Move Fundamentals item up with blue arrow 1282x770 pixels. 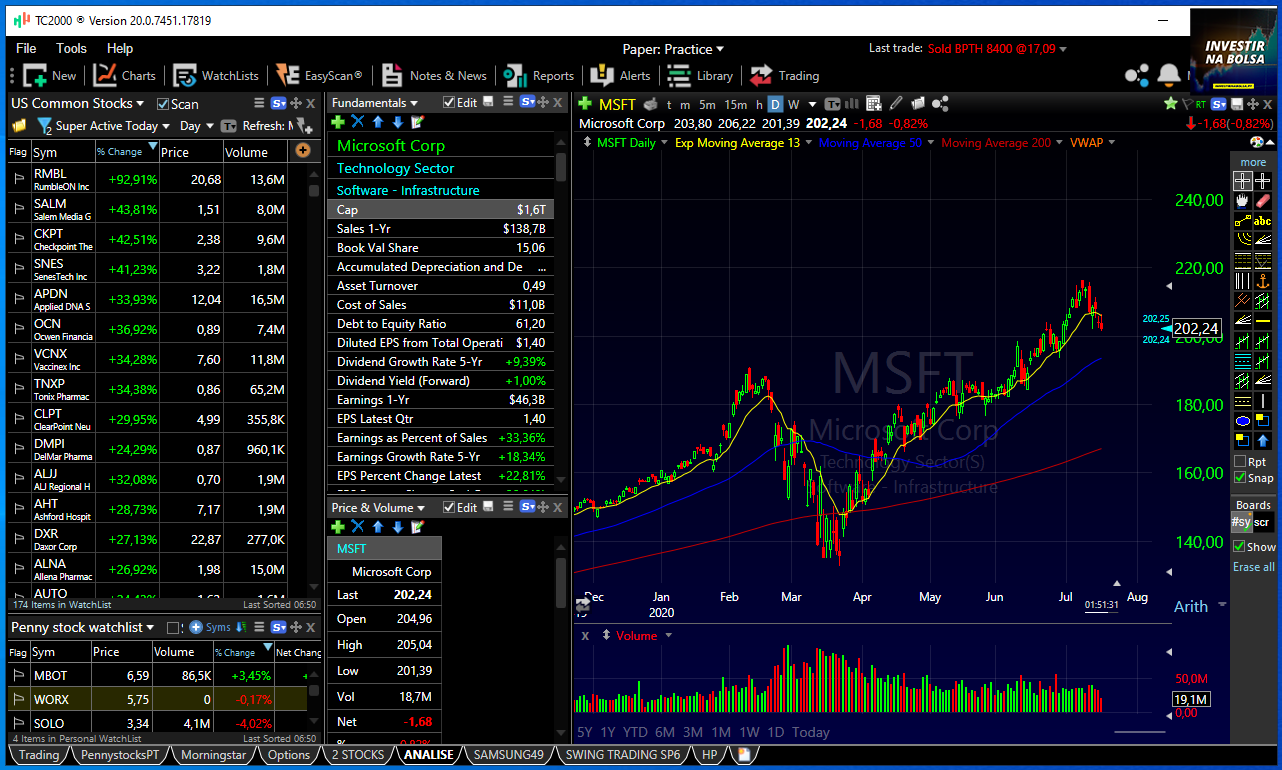[x=378, y=122]
